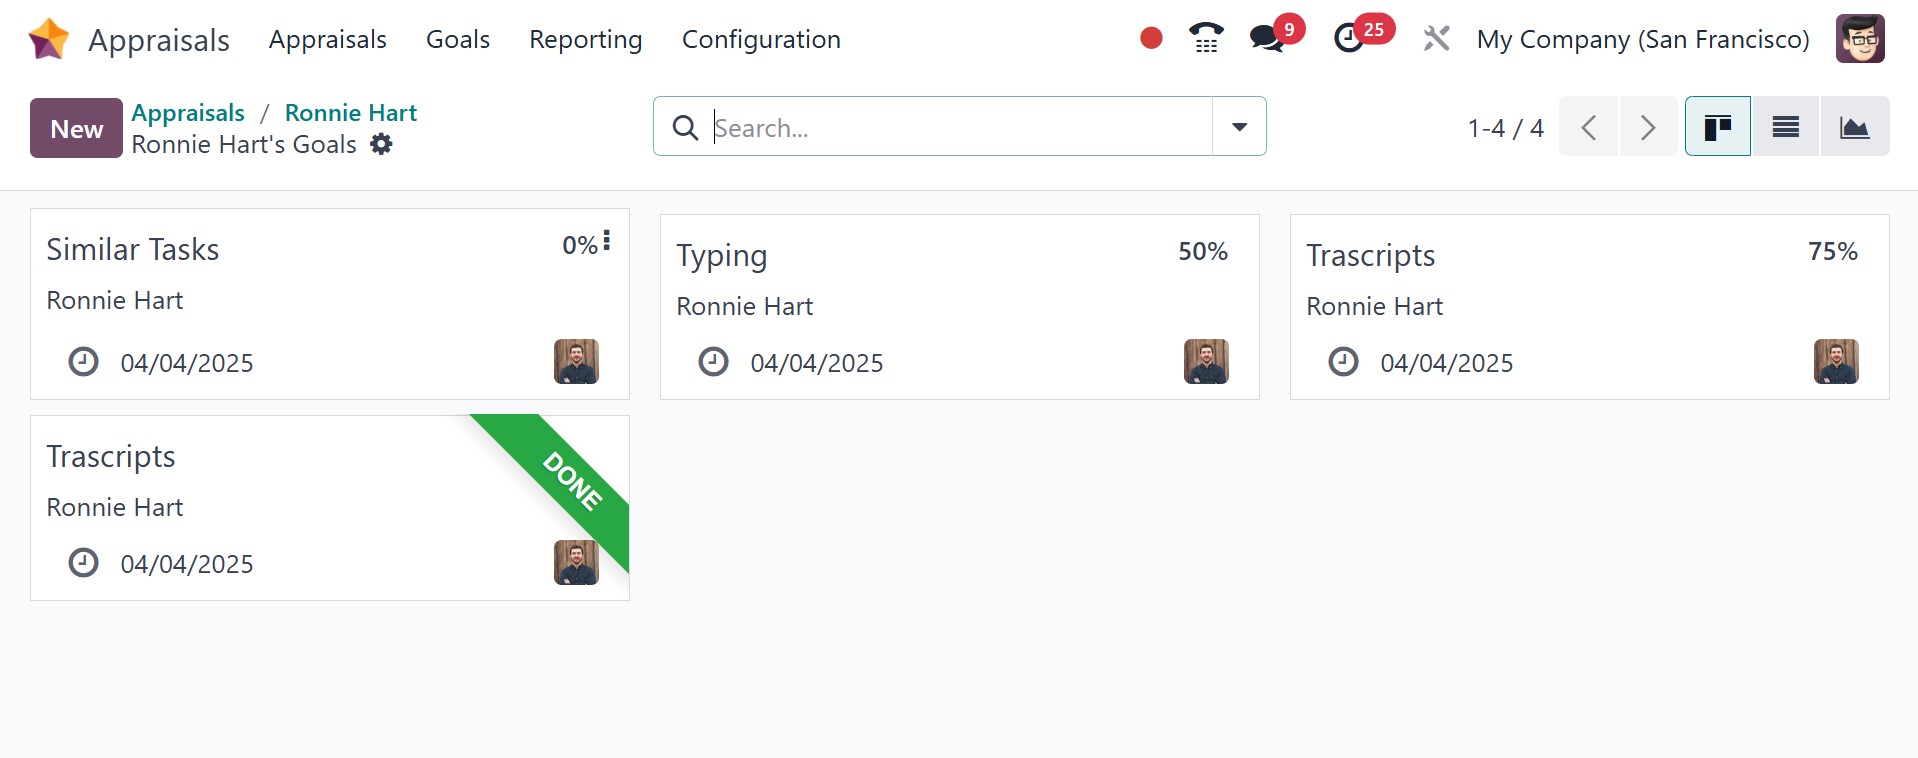This screenshot has height=758, width=1918.
Task: Click the Appraisals app logo icon
Action: [x=49, y=40]
